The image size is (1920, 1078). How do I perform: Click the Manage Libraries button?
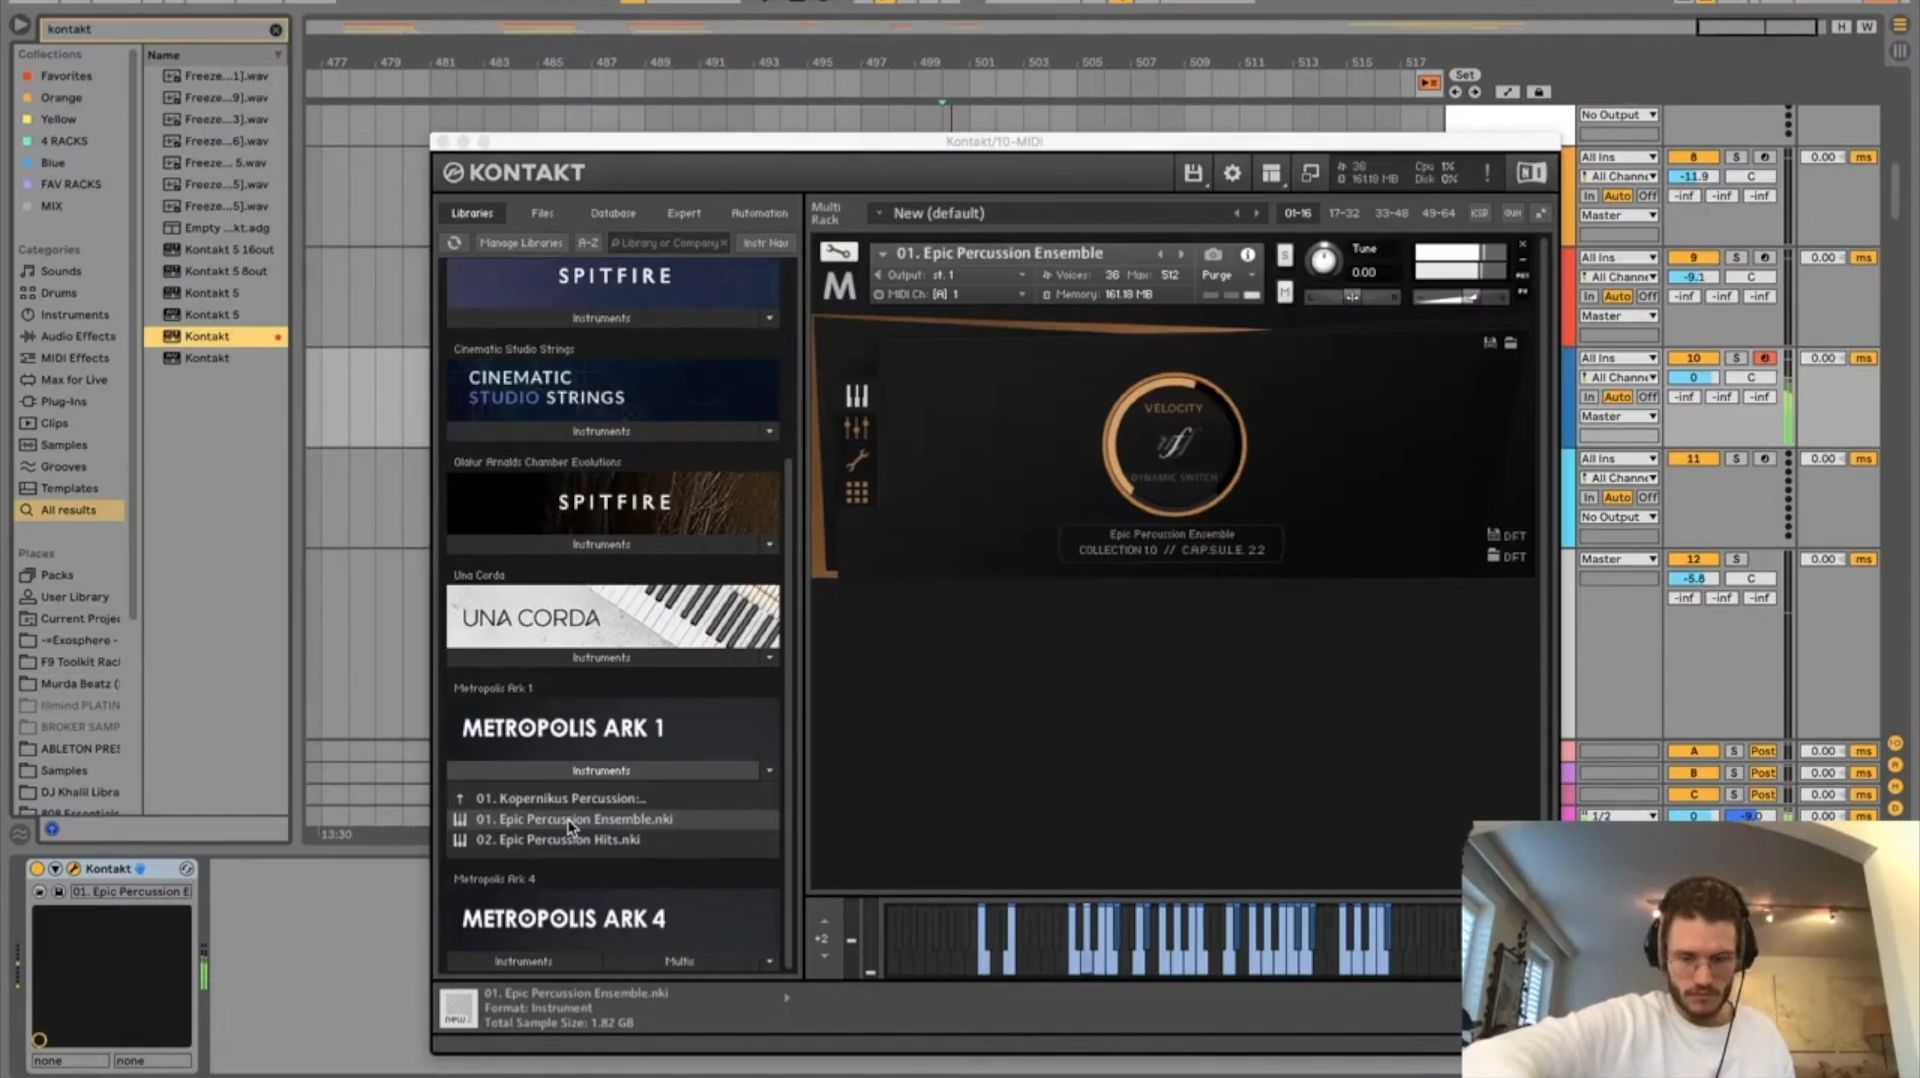coord(521,243)
